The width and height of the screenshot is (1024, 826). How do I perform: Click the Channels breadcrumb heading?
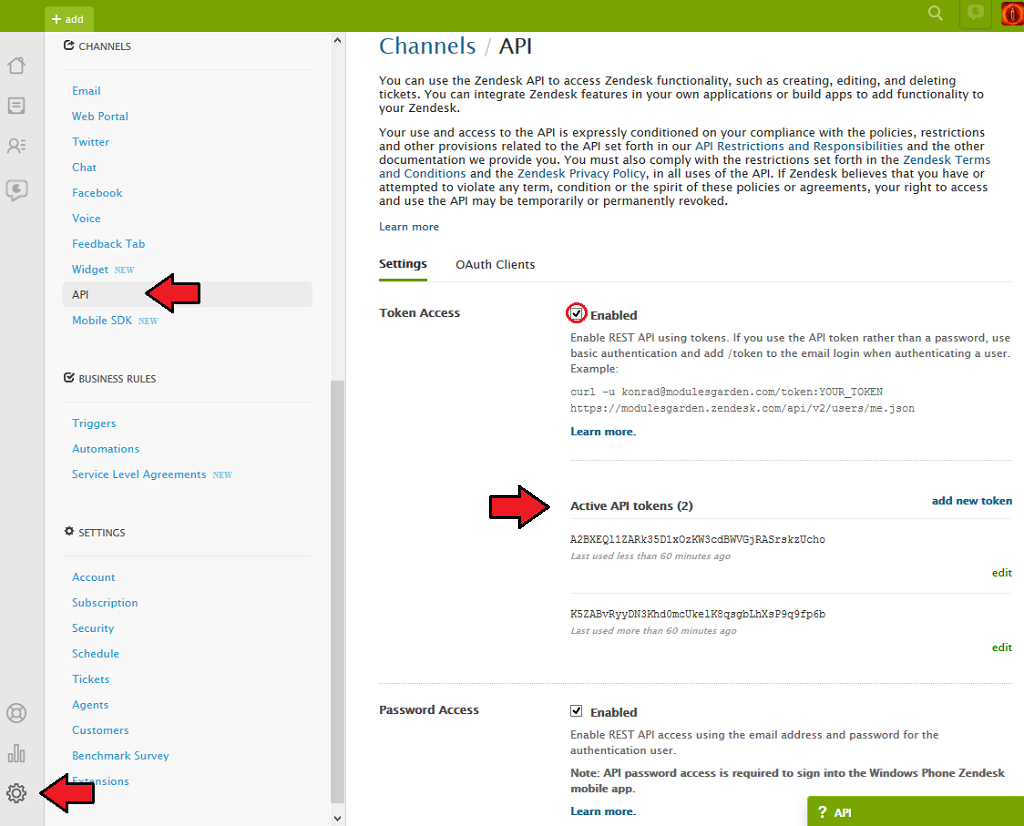click(428, 46)
